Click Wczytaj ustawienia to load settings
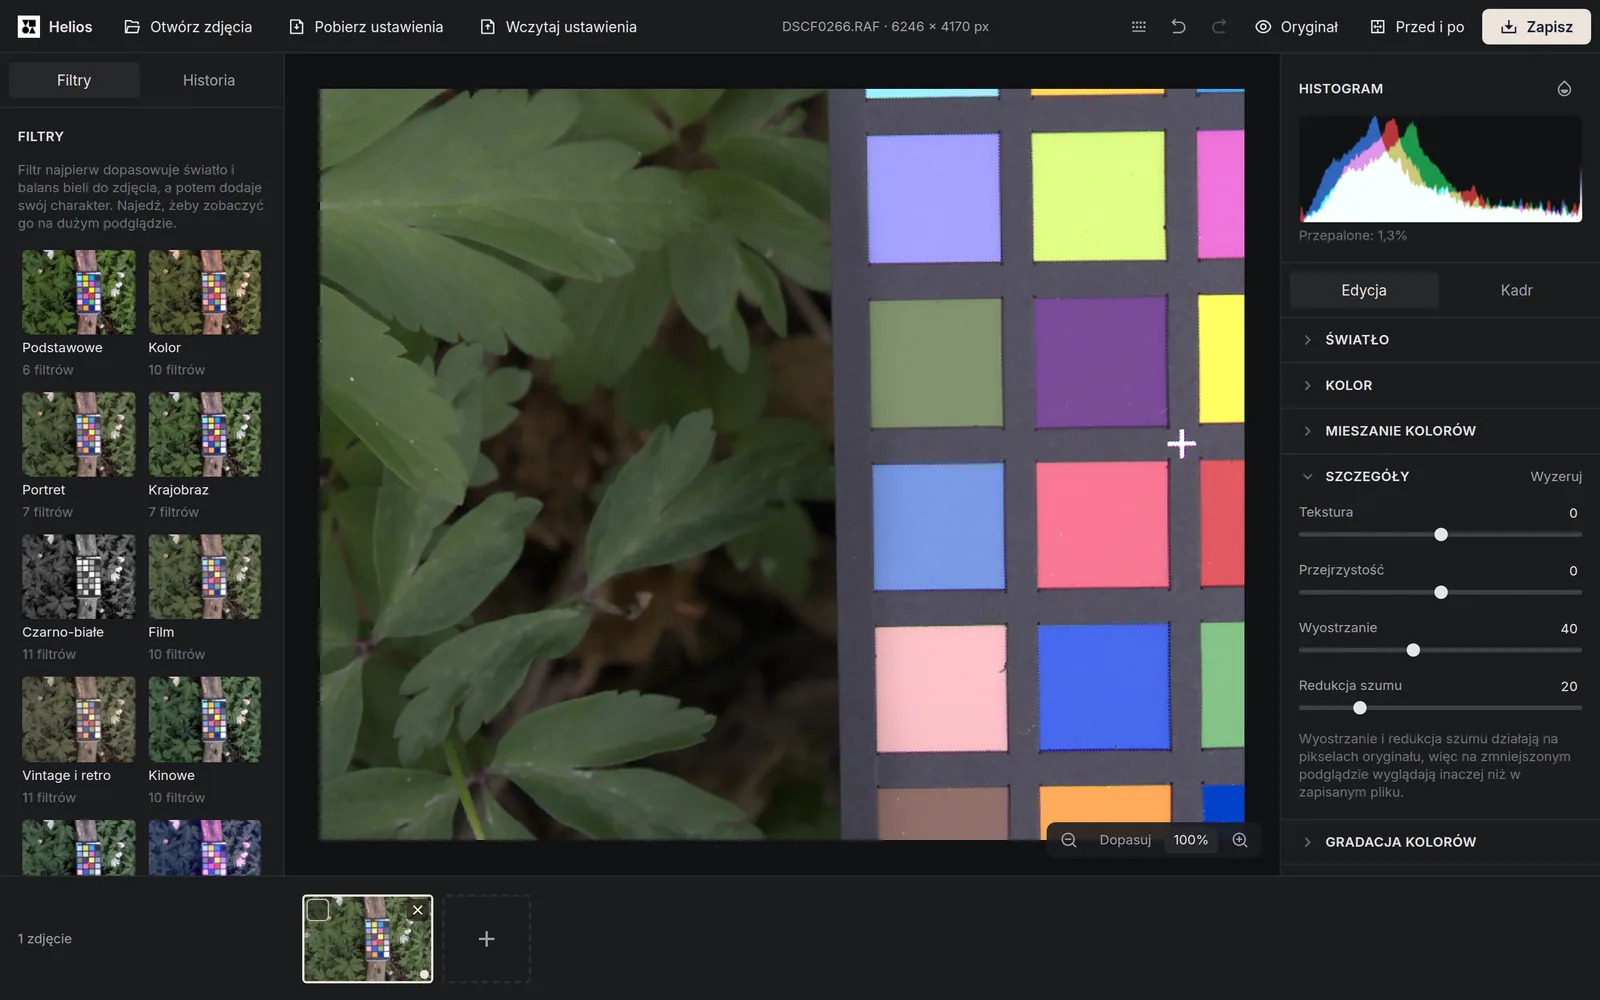This screenshot has width=1600, height=1000. [558, 27]
